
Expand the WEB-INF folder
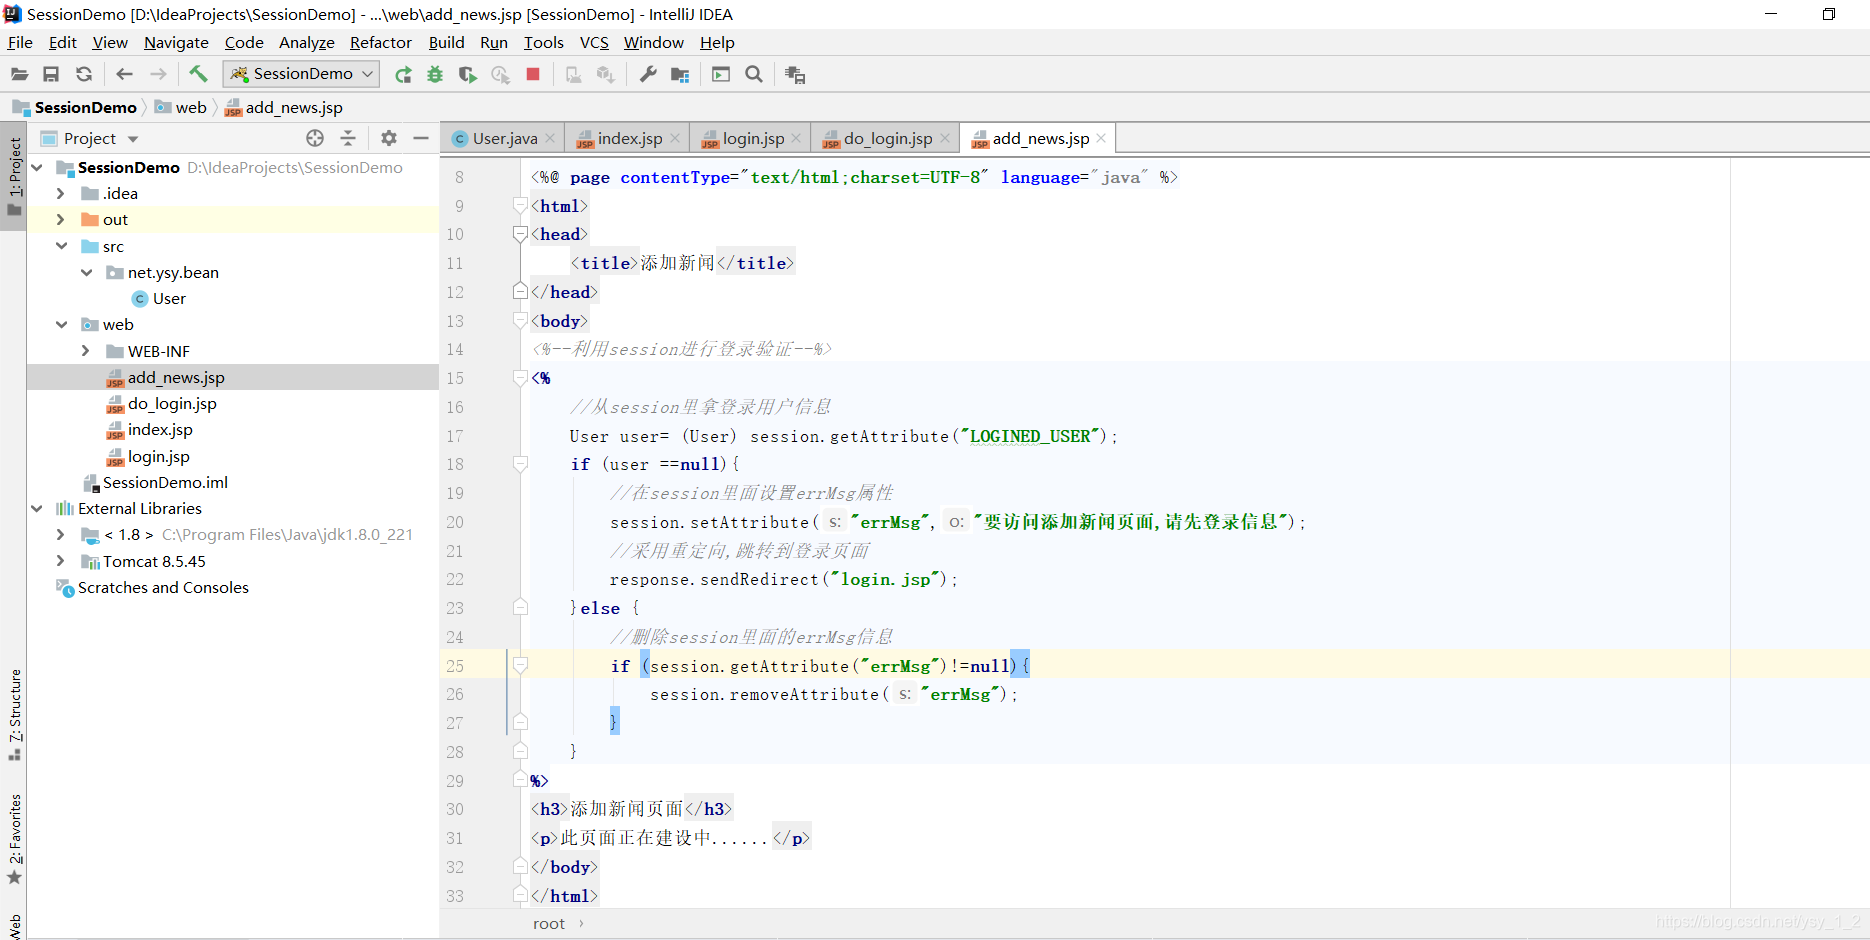click(86, 351)
